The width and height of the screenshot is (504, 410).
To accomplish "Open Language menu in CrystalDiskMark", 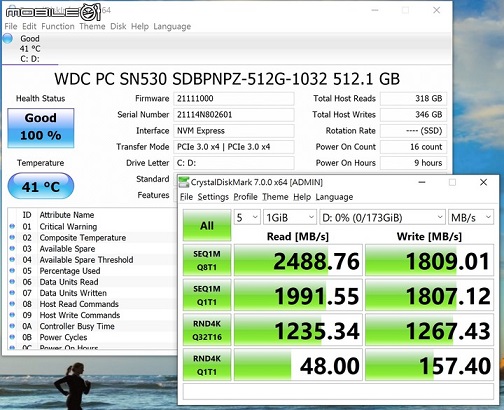I will [x=334, y=197].
